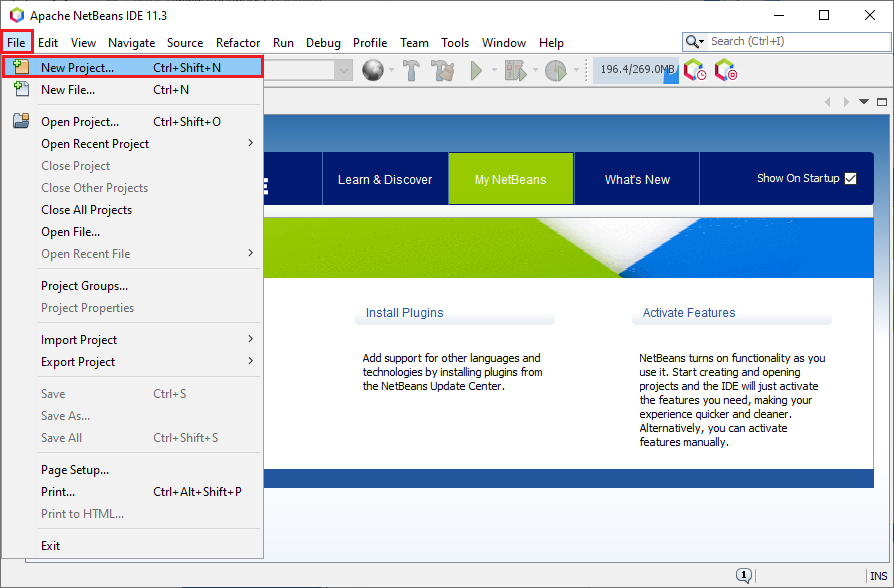This screenshot has height=588, width=894.
Task: Click the New Project icon in File menu
Action: tap(21, 67)
